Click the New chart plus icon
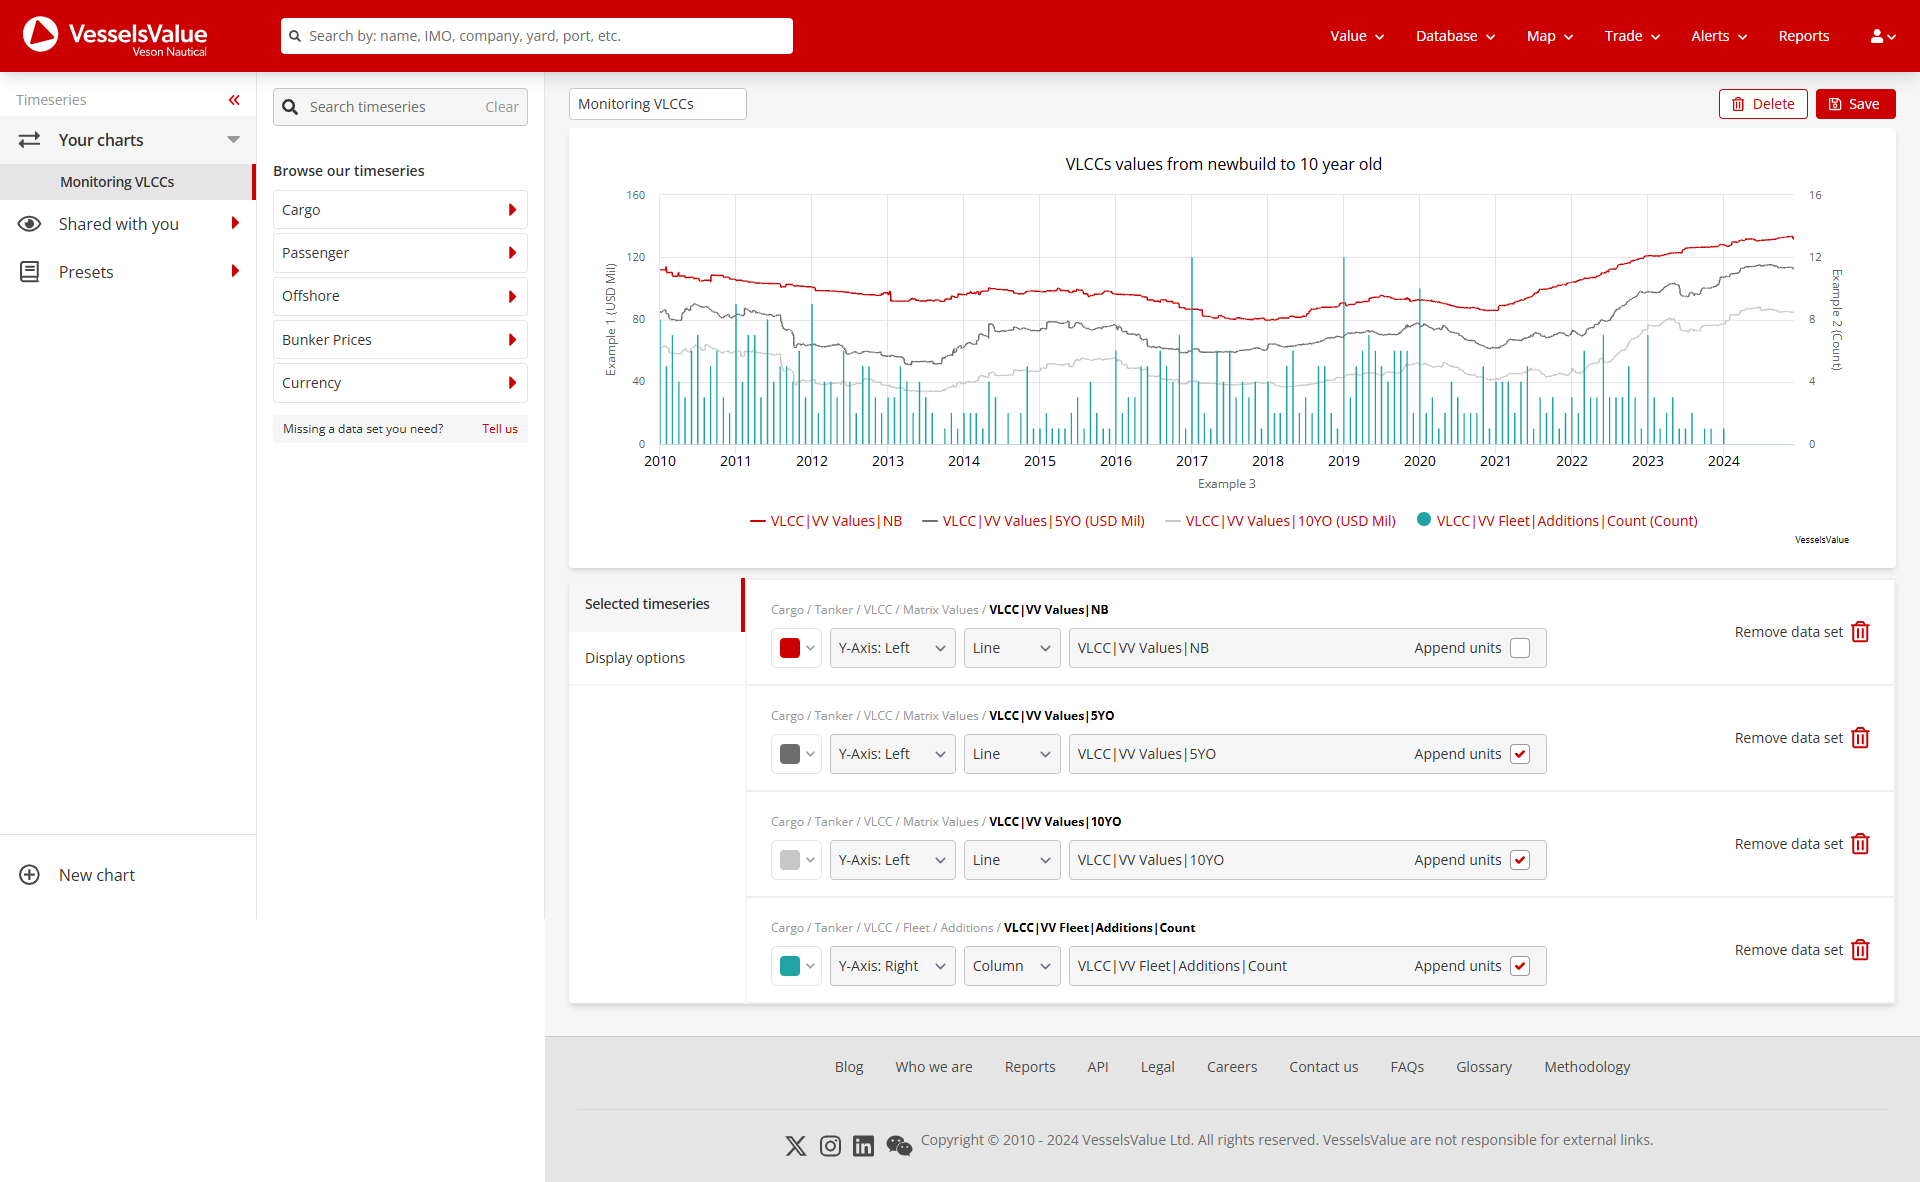1920x1182 pixels. pos(29,875)
